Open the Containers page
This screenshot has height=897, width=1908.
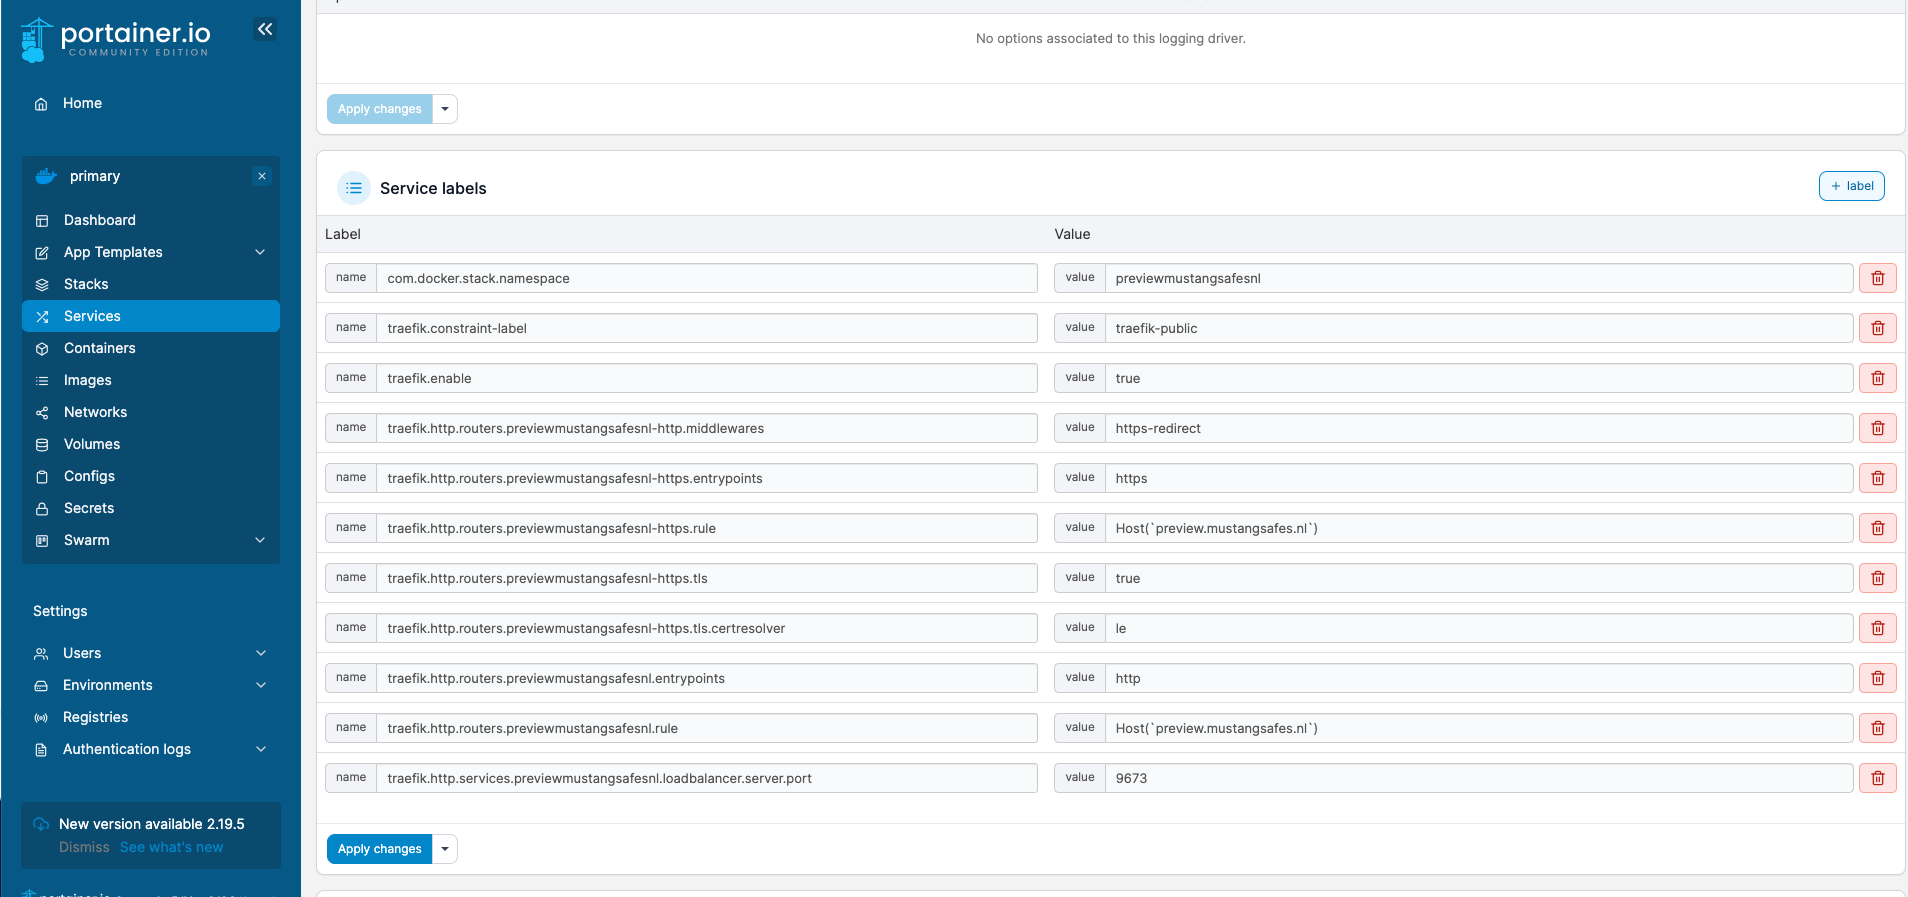(x=99, y=348)
